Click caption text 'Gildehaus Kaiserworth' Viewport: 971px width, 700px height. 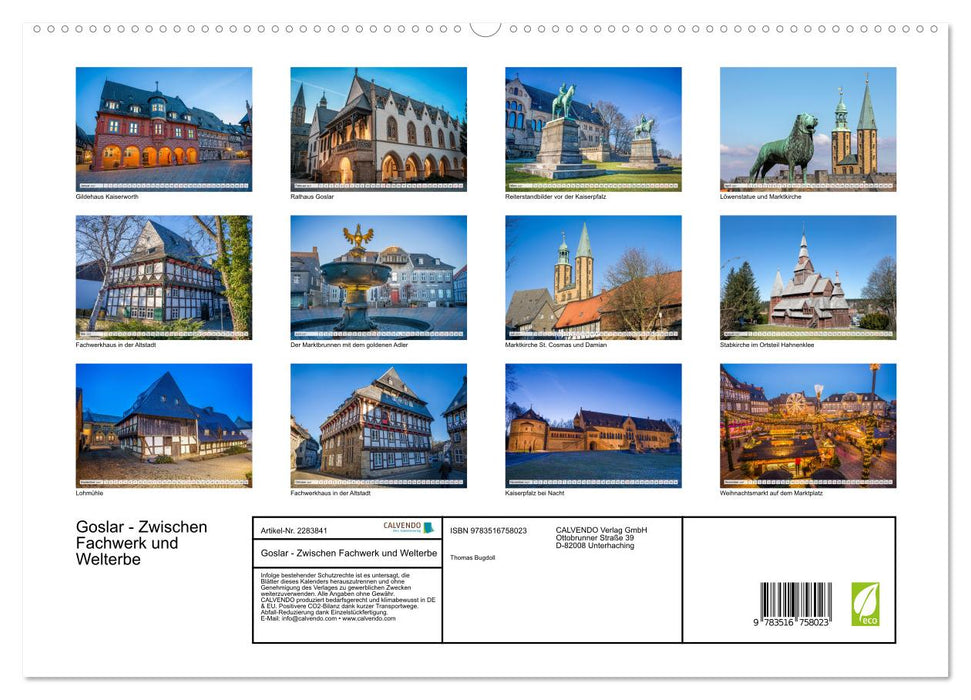point(107,197)
